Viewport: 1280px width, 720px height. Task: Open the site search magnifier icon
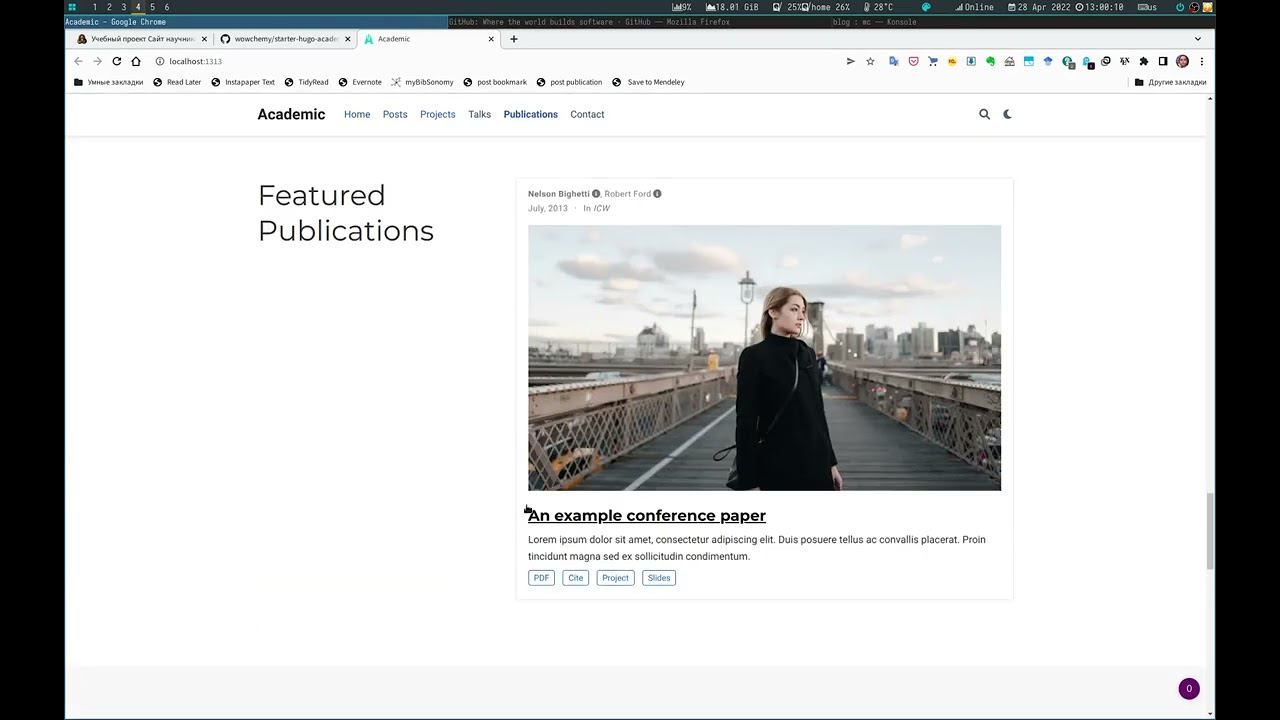[984, 114]
